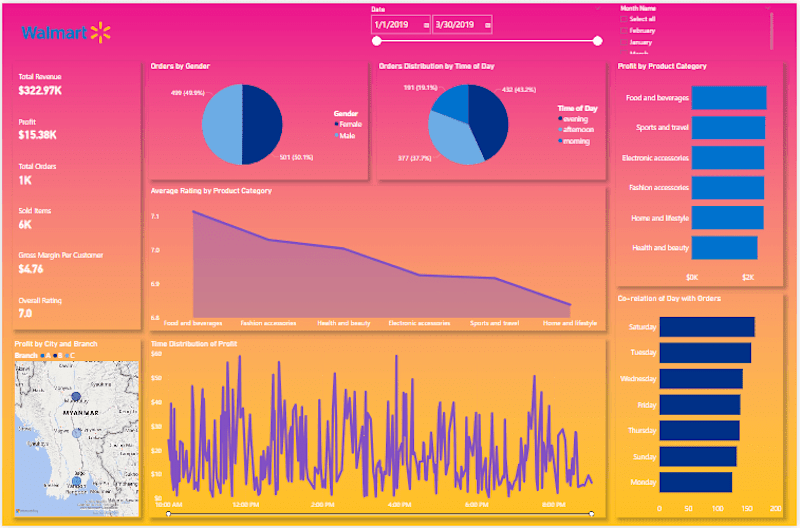The image size is (800, 528).
Task: Tick the January checkbox
Action: tap(623, 42)
